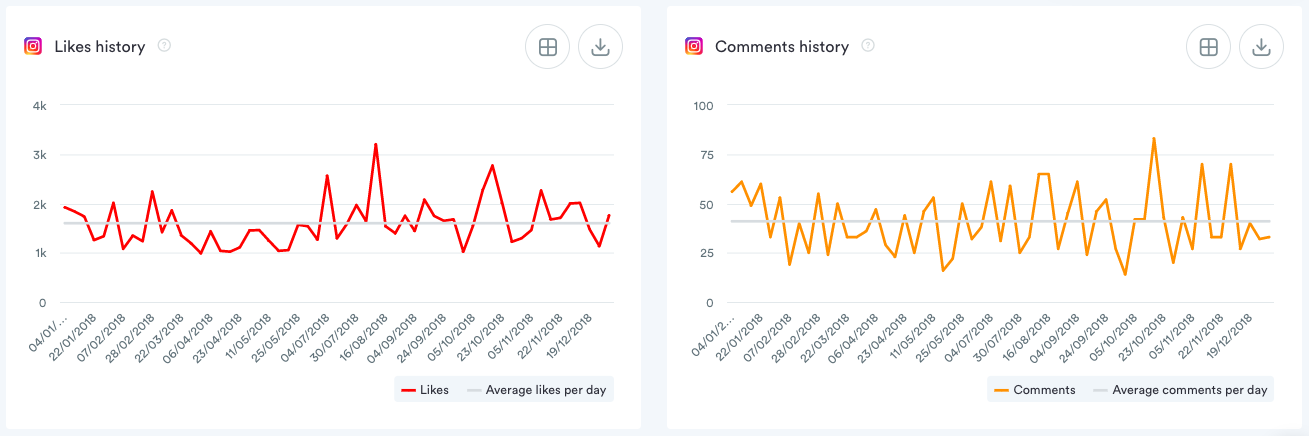Click the red Likes legend color marker

point(408,390)
